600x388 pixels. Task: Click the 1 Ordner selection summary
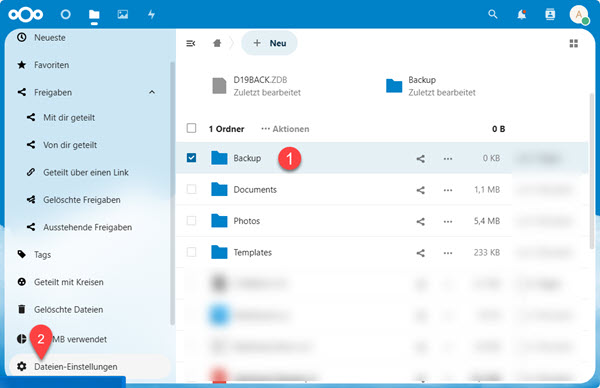click(x=226, y=129)
